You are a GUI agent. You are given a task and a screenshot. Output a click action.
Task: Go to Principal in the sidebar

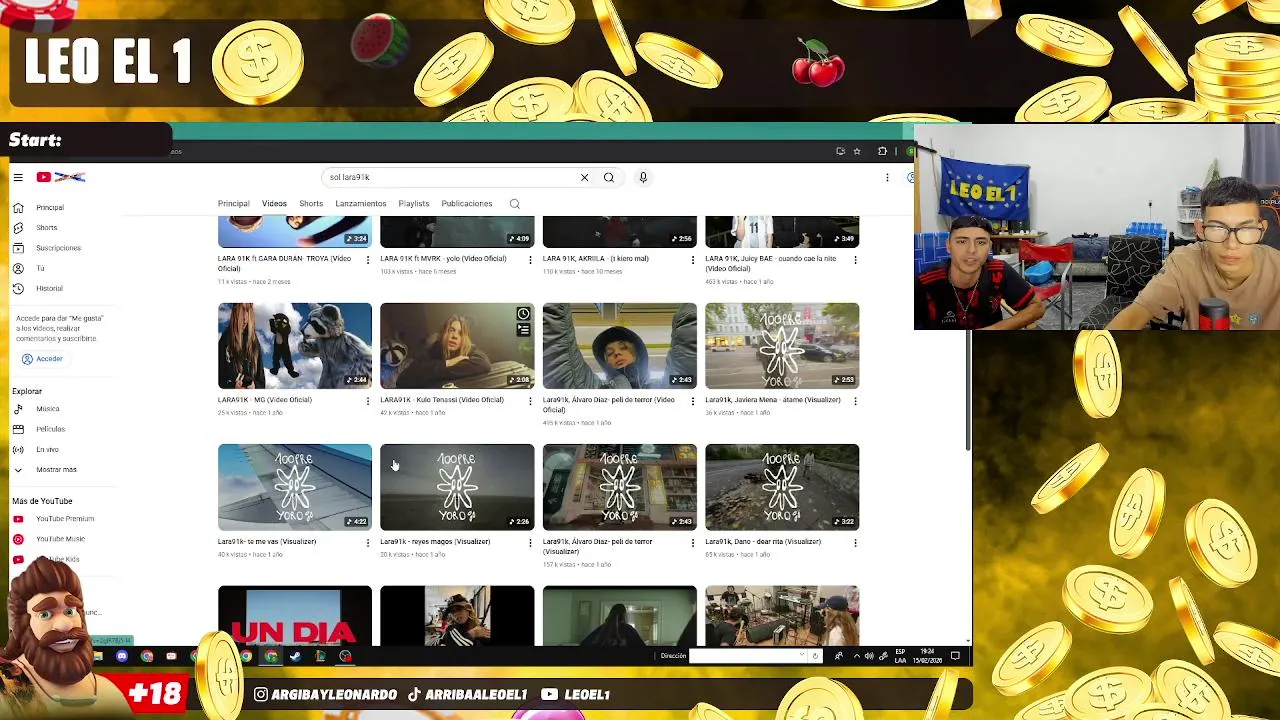click(50, 208)
